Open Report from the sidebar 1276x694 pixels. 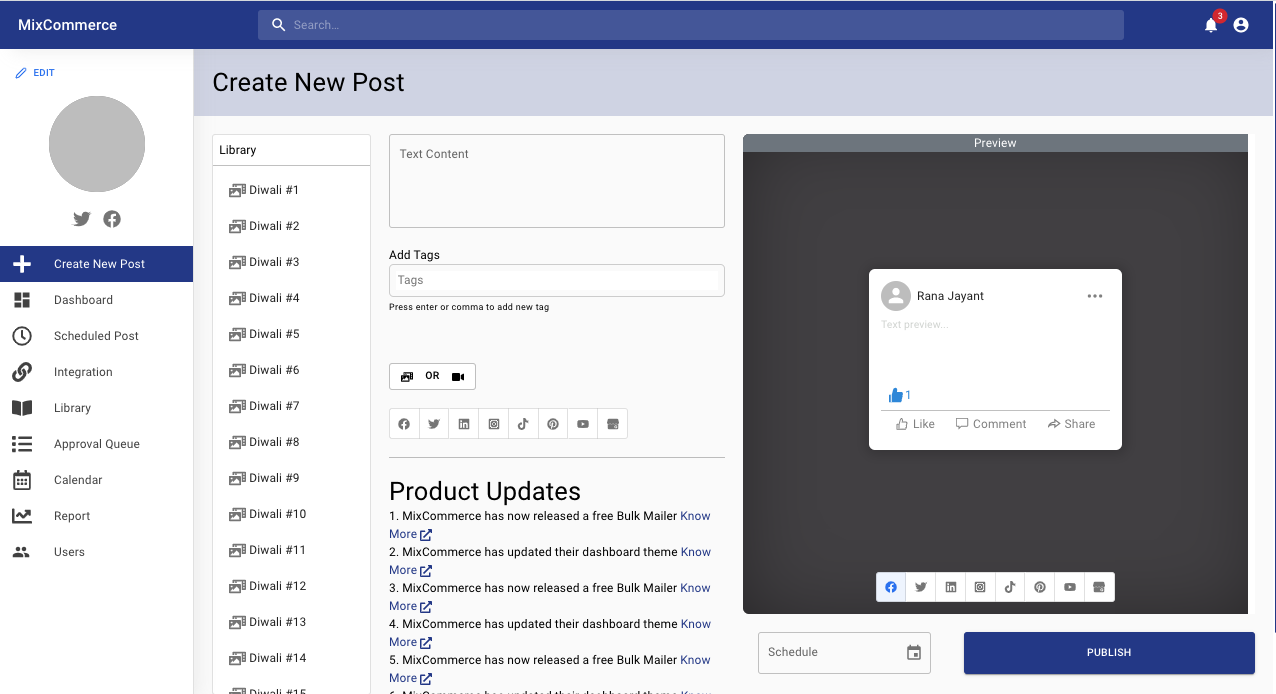pyautogui.click(x=96, y=516)
